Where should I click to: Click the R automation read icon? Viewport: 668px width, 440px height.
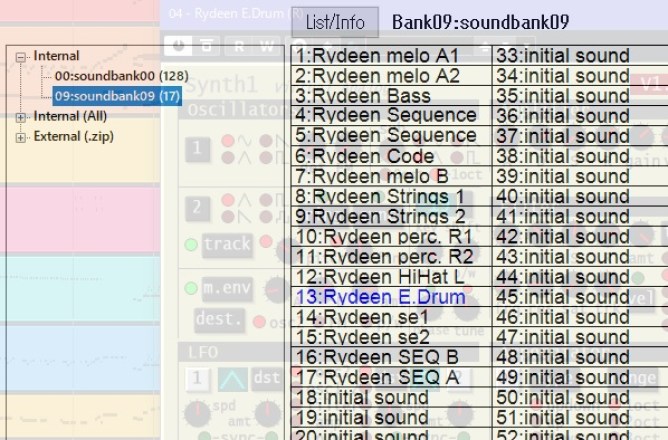pos(239,45)
